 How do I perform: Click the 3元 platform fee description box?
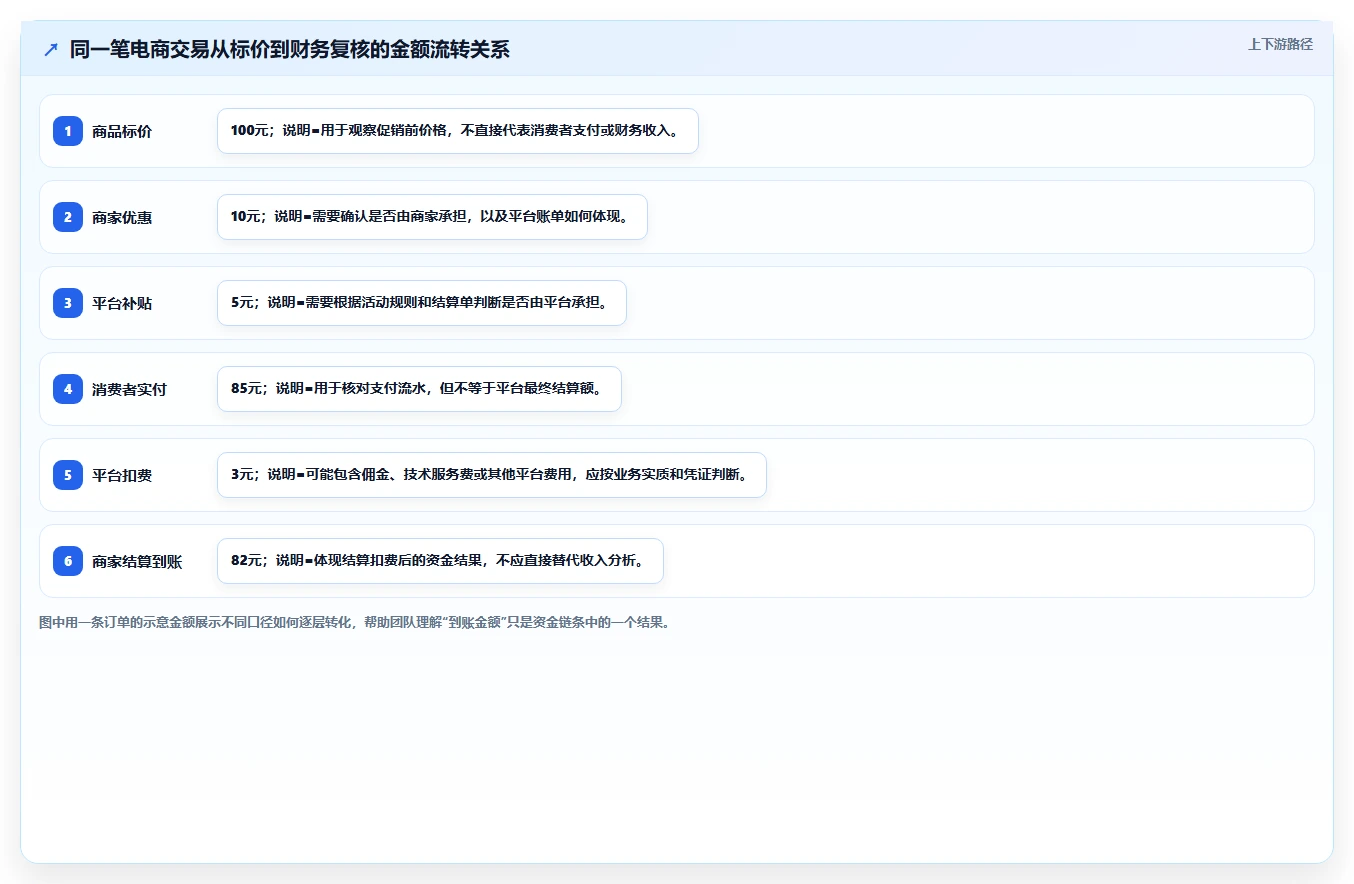492,475
